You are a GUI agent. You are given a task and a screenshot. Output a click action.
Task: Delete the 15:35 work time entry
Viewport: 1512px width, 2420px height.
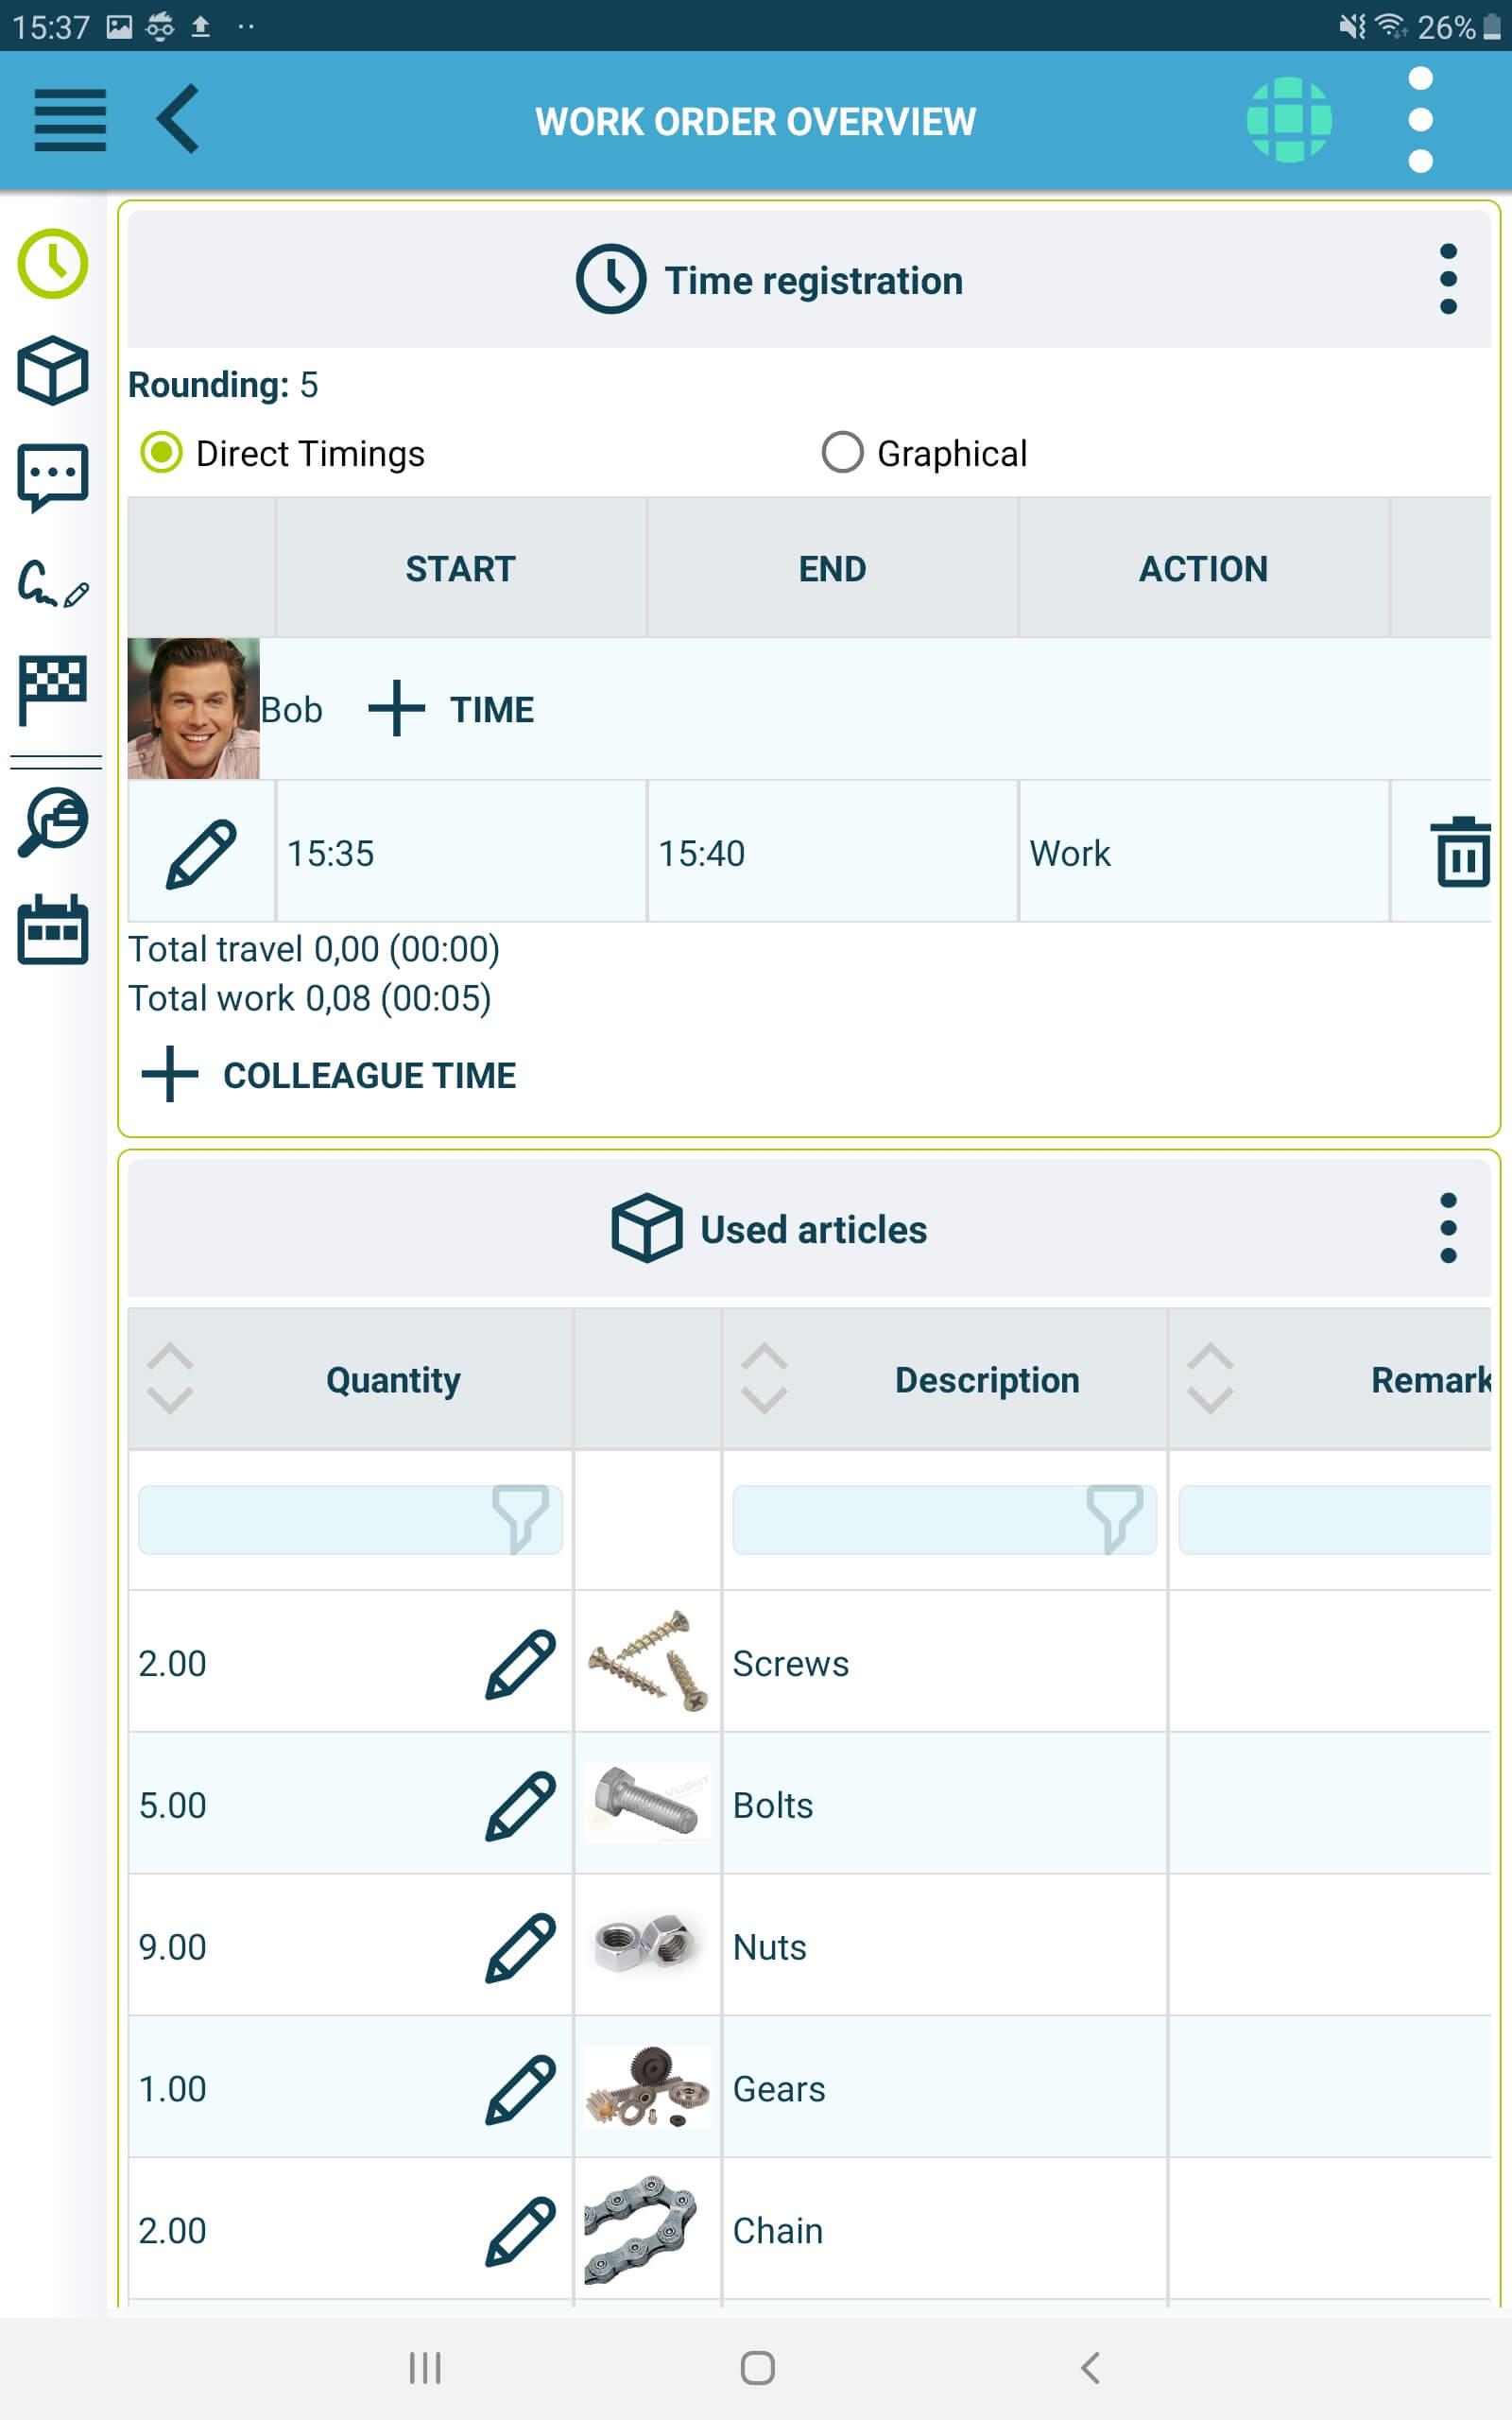pyautogui.click(x=1463, y=852)
